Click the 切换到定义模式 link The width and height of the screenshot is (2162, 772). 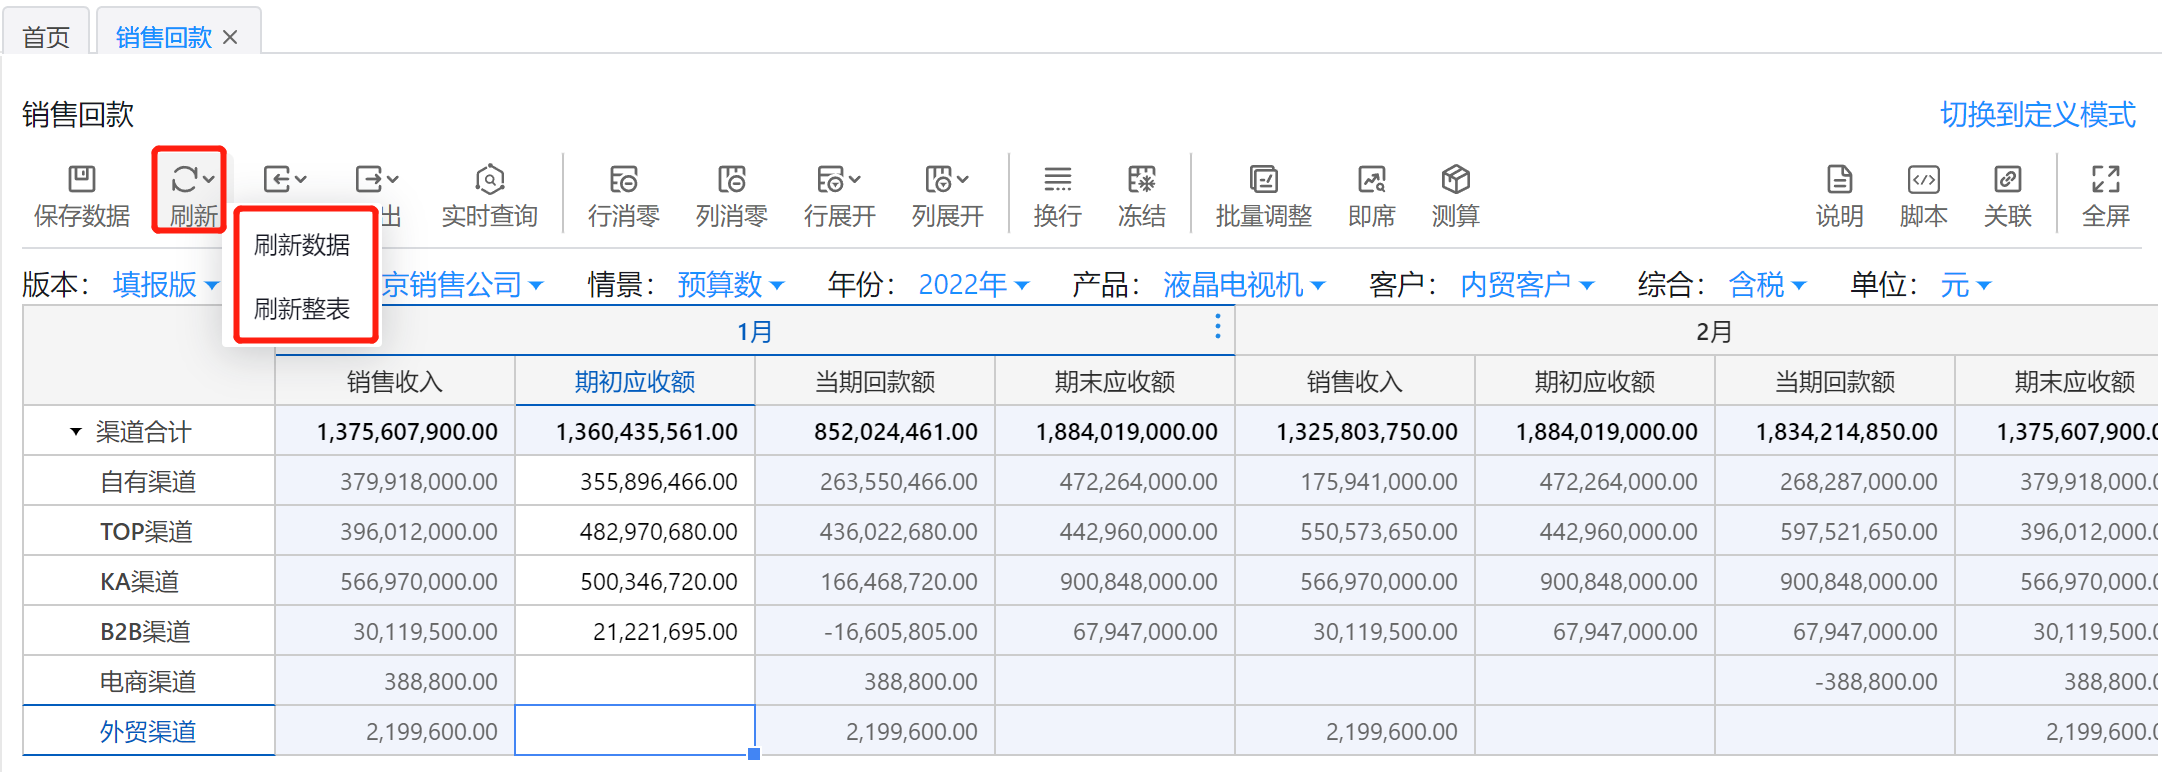[x=2037, y=115]
